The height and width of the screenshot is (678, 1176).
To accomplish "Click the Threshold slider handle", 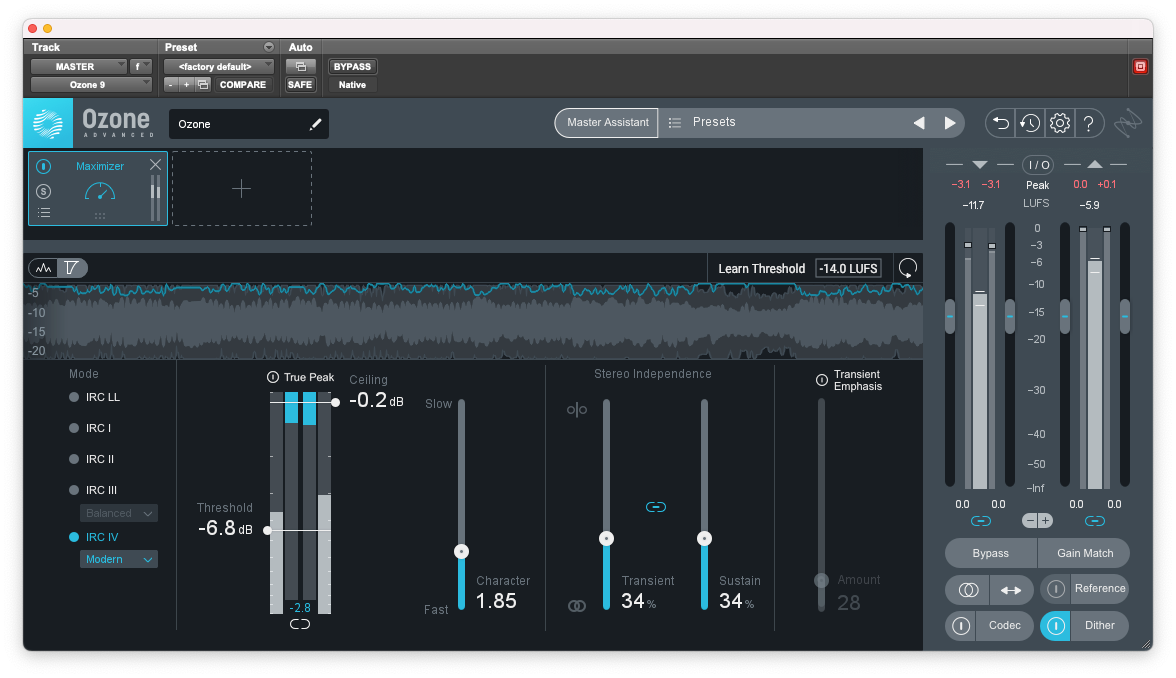I will coord(267,530).
